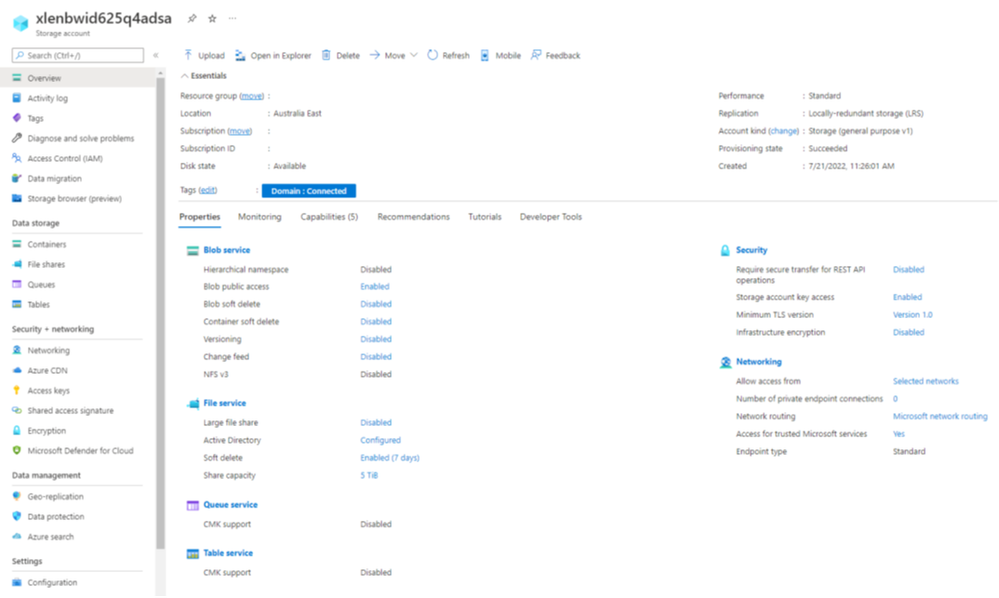Switch to the Tutorials tab
Viewport: 999px width, 598px height.
click(485, 217)
